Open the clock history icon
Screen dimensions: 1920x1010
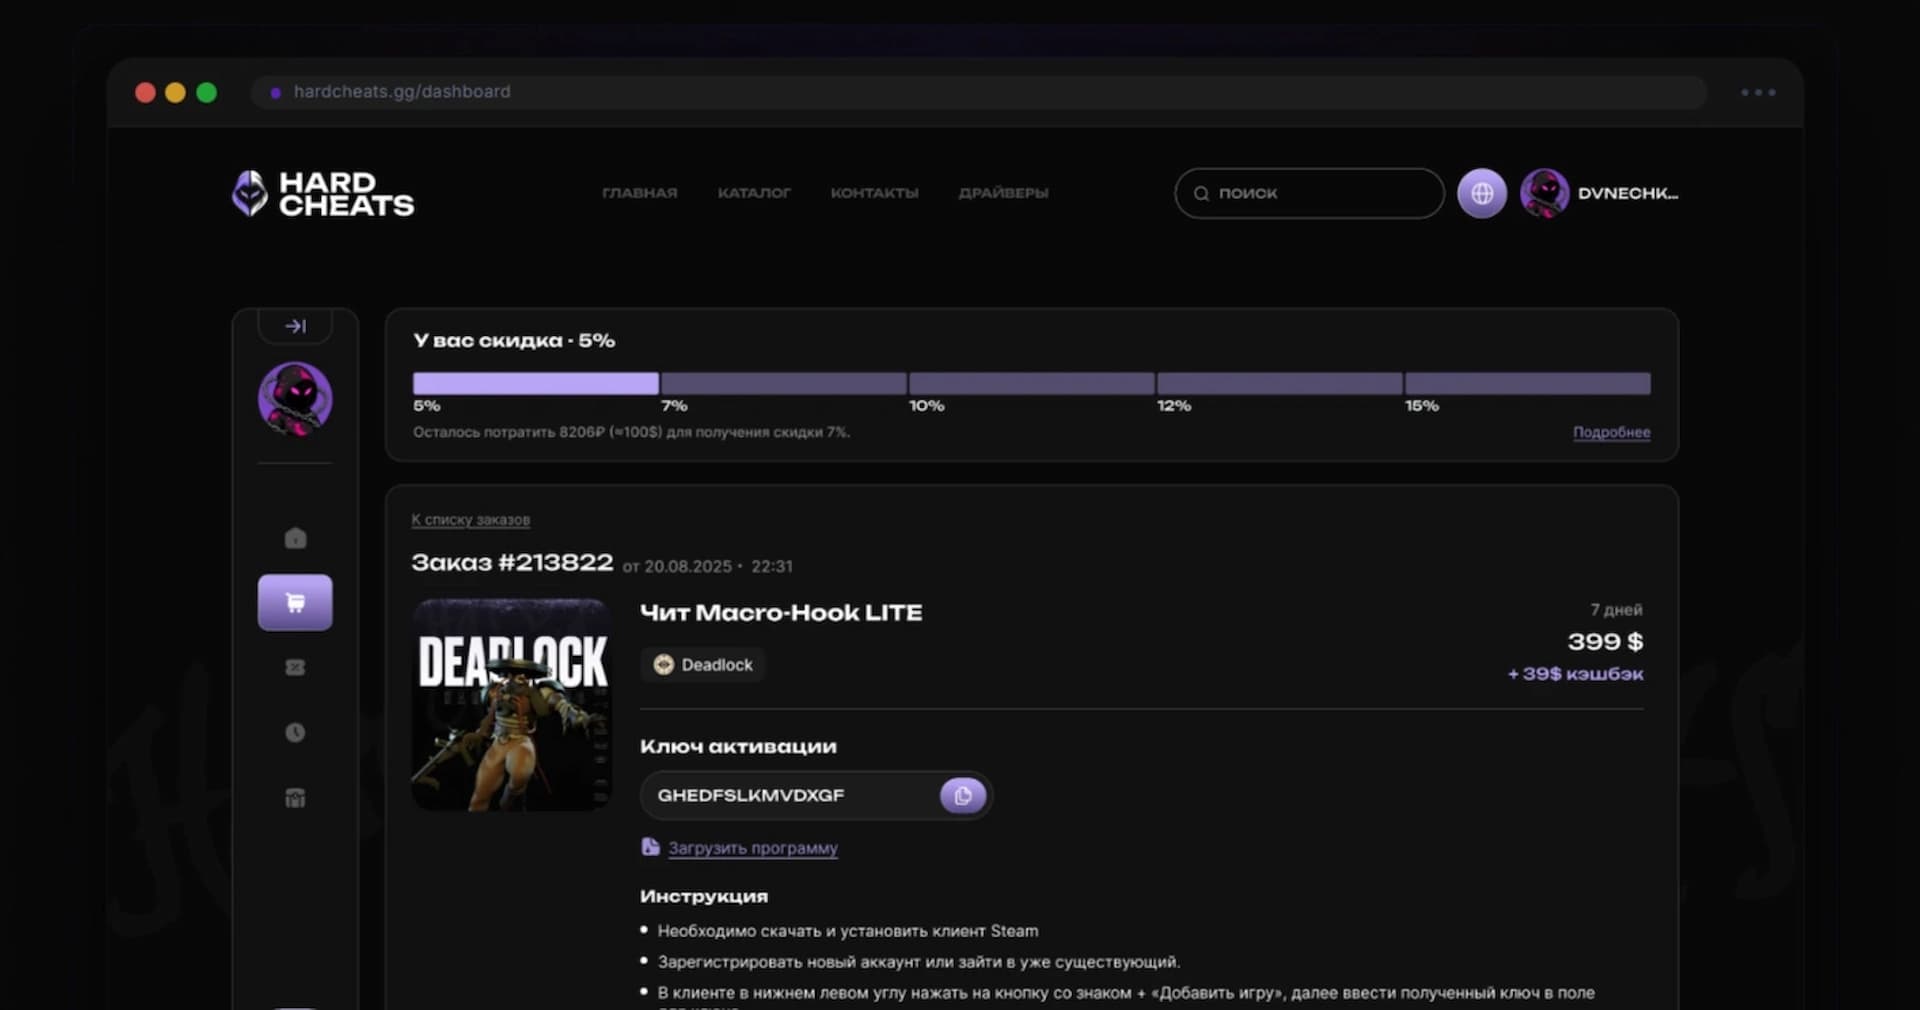click(x=295, y=732)
